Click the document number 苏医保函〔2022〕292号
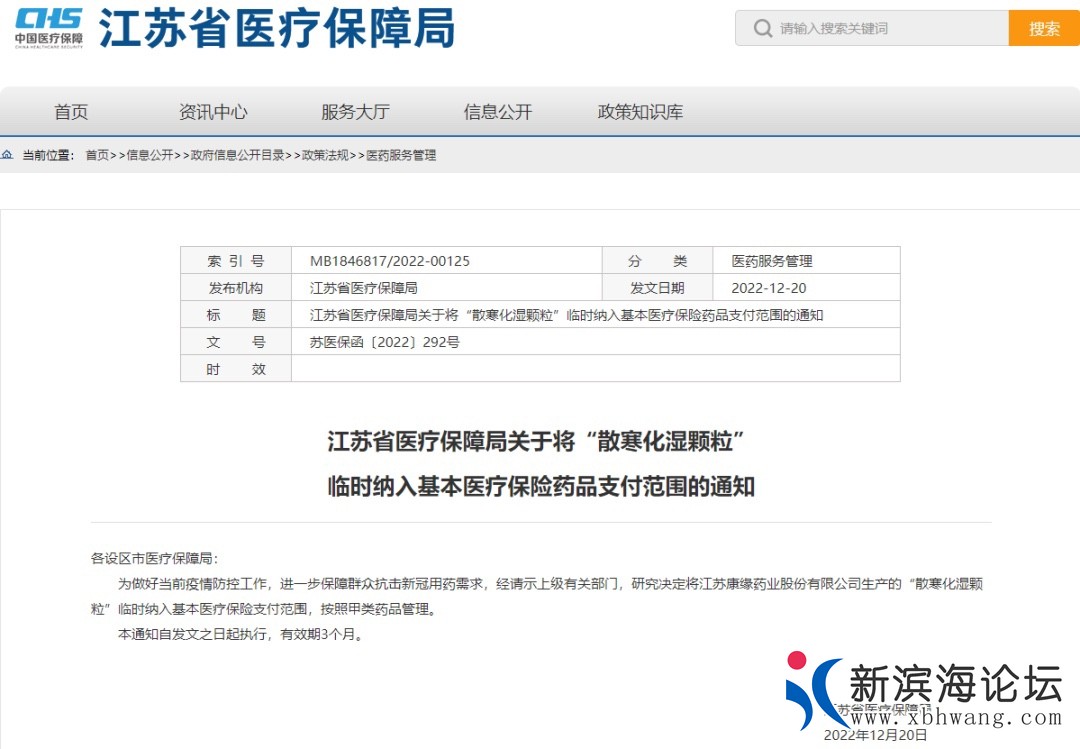This screenshot has height=749, width=1080. click(x=385, y=342)
